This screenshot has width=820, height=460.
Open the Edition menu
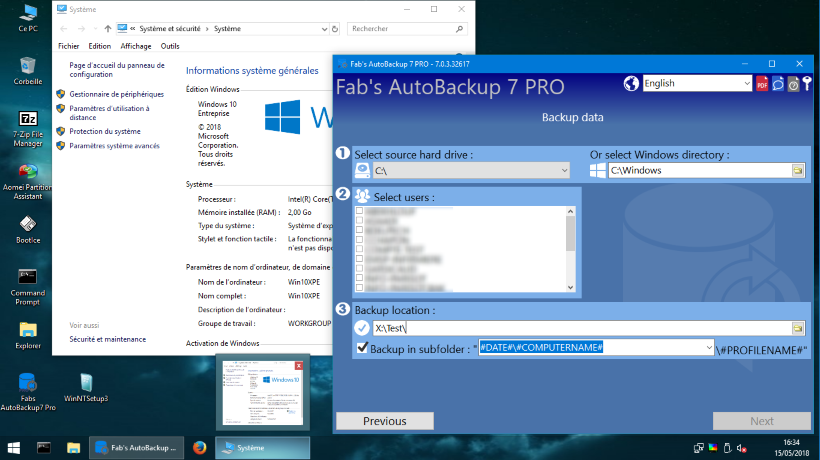tap(99, 46)
